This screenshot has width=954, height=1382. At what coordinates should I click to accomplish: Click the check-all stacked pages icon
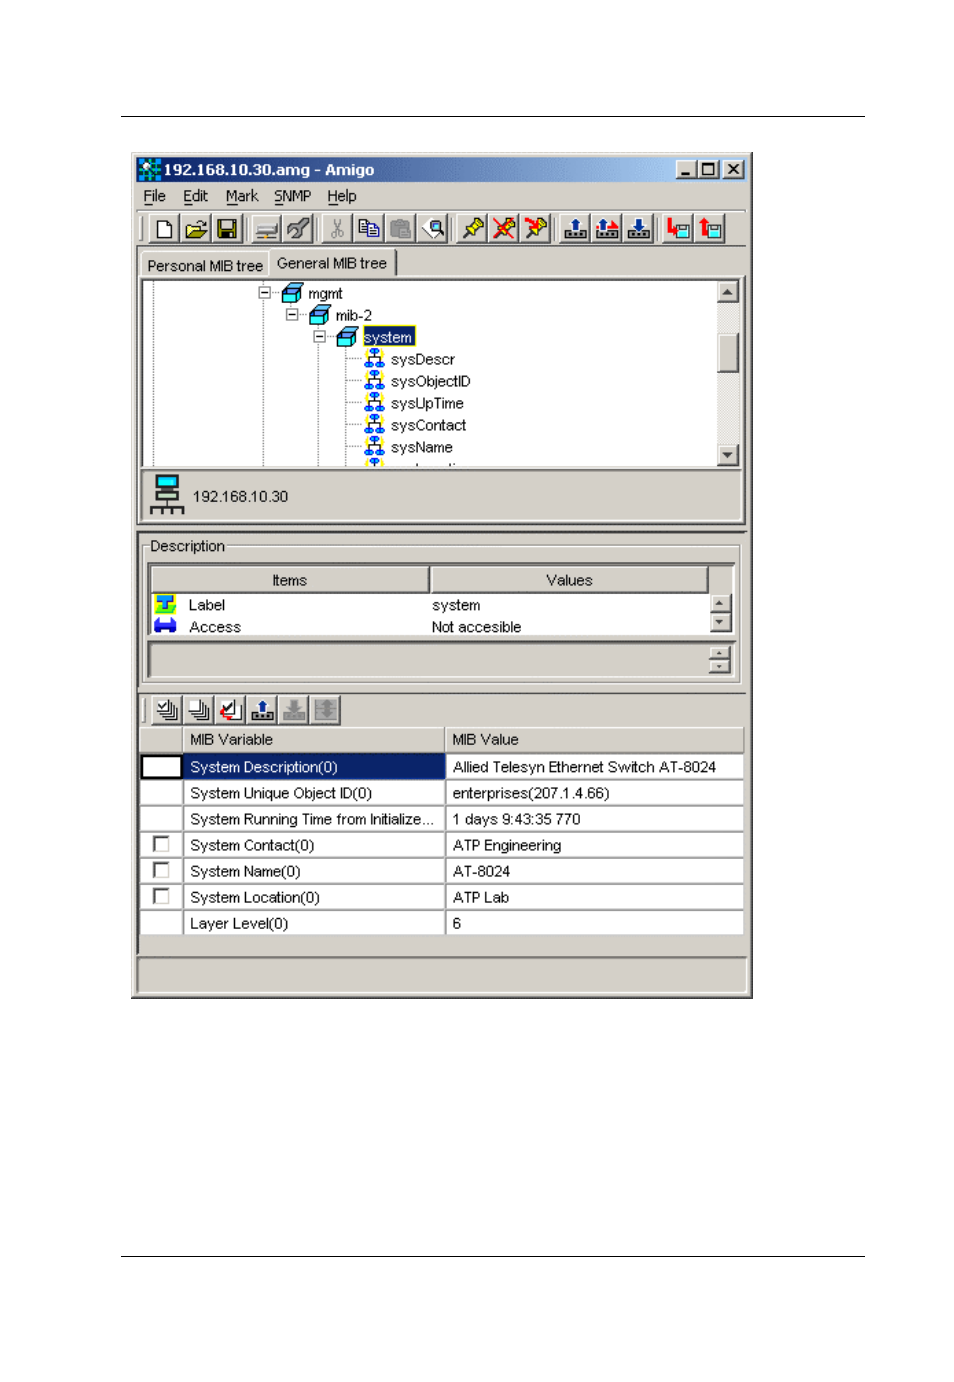click(x=167, y=710)
